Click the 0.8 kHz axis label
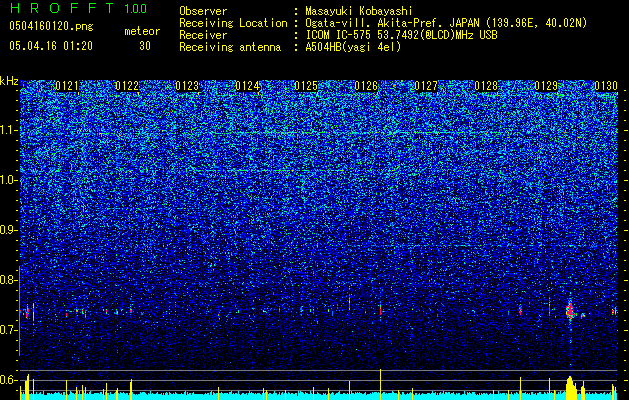The height and width of the screenshot is (400, 629). pyautogui.click(x=9, y=280)
